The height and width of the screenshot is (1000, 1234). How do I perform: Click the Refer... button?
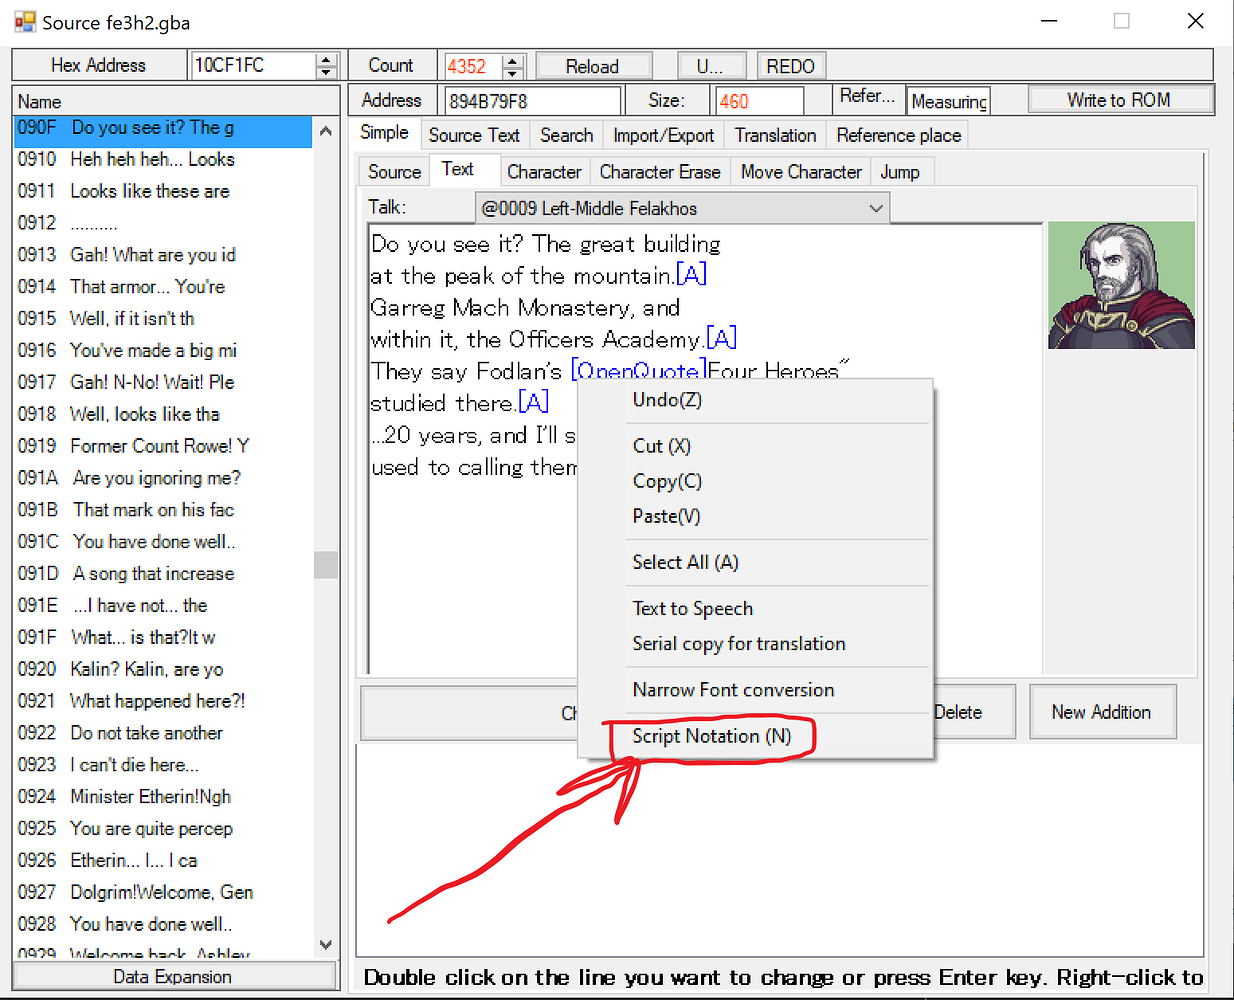click(868, 97)
